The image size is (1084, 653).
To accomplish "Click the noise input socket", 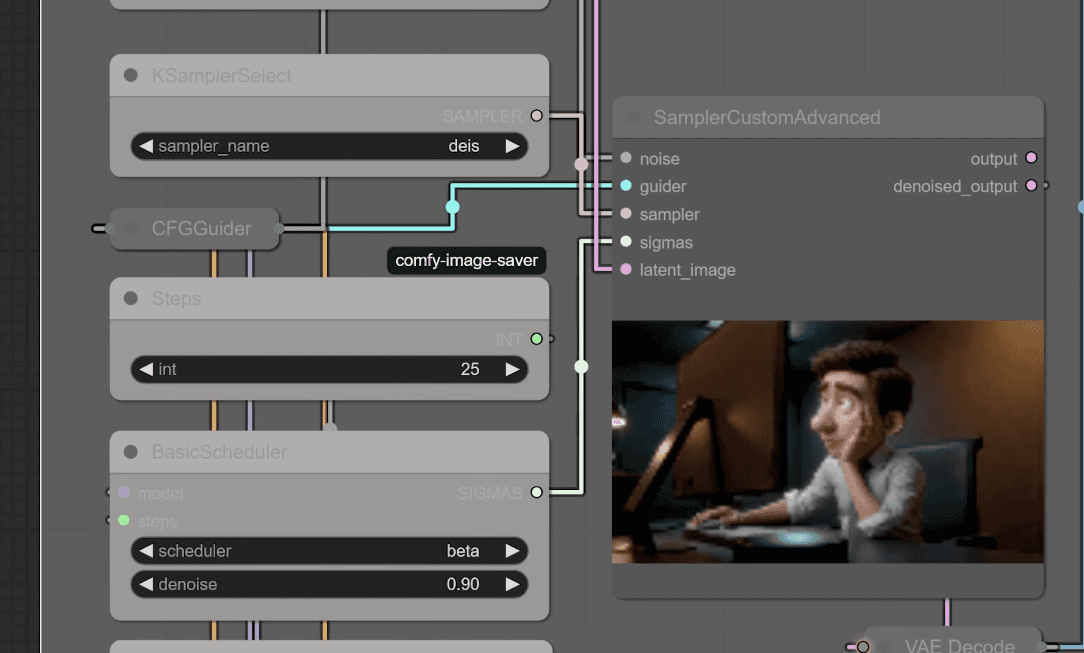I will tap(626, 158).
